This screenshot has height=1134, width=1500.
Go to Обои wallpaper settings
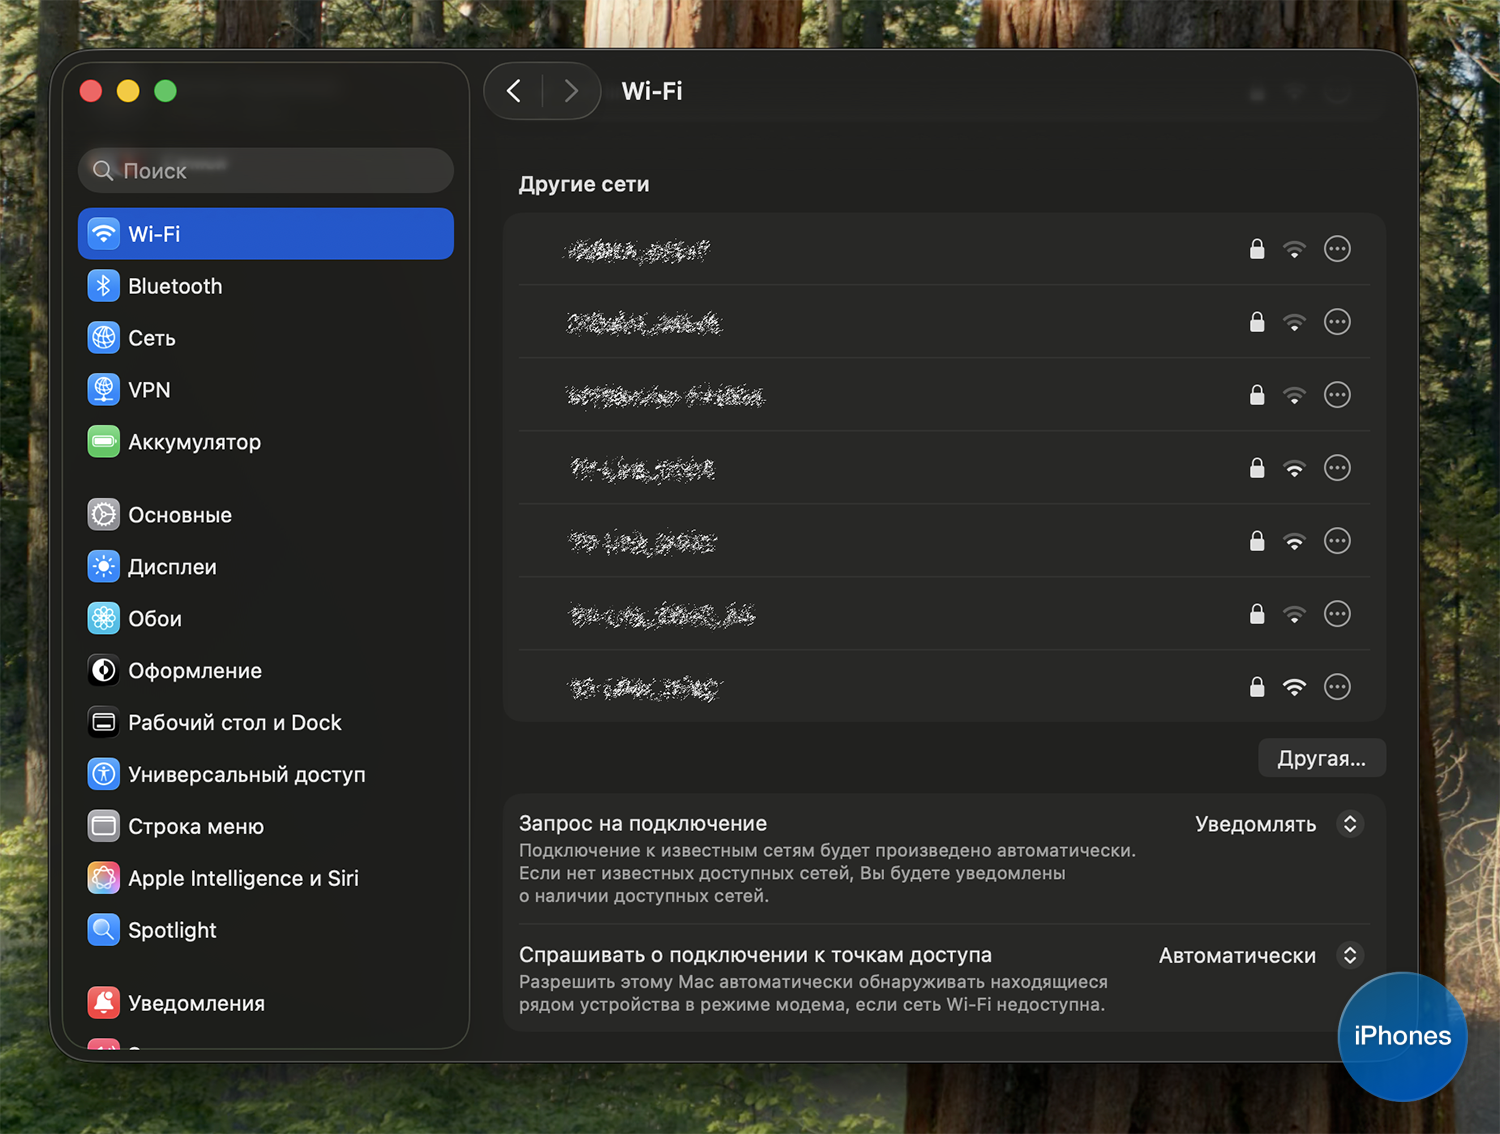(x=155, y=619)
